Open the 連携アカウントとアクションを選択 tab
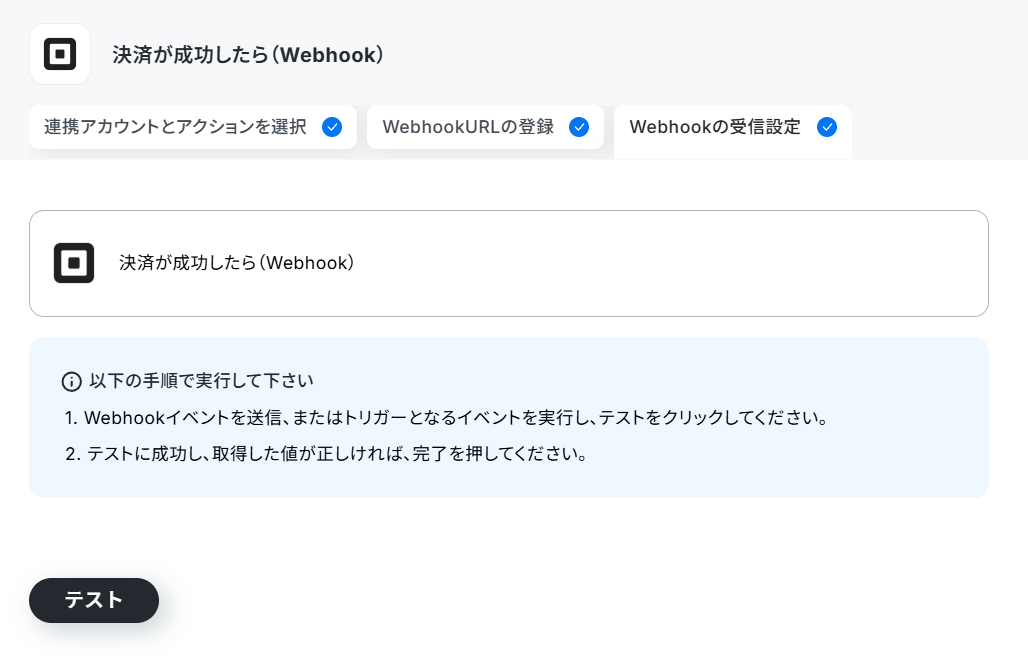This screenshot has width=1028, height=667. 193,127
